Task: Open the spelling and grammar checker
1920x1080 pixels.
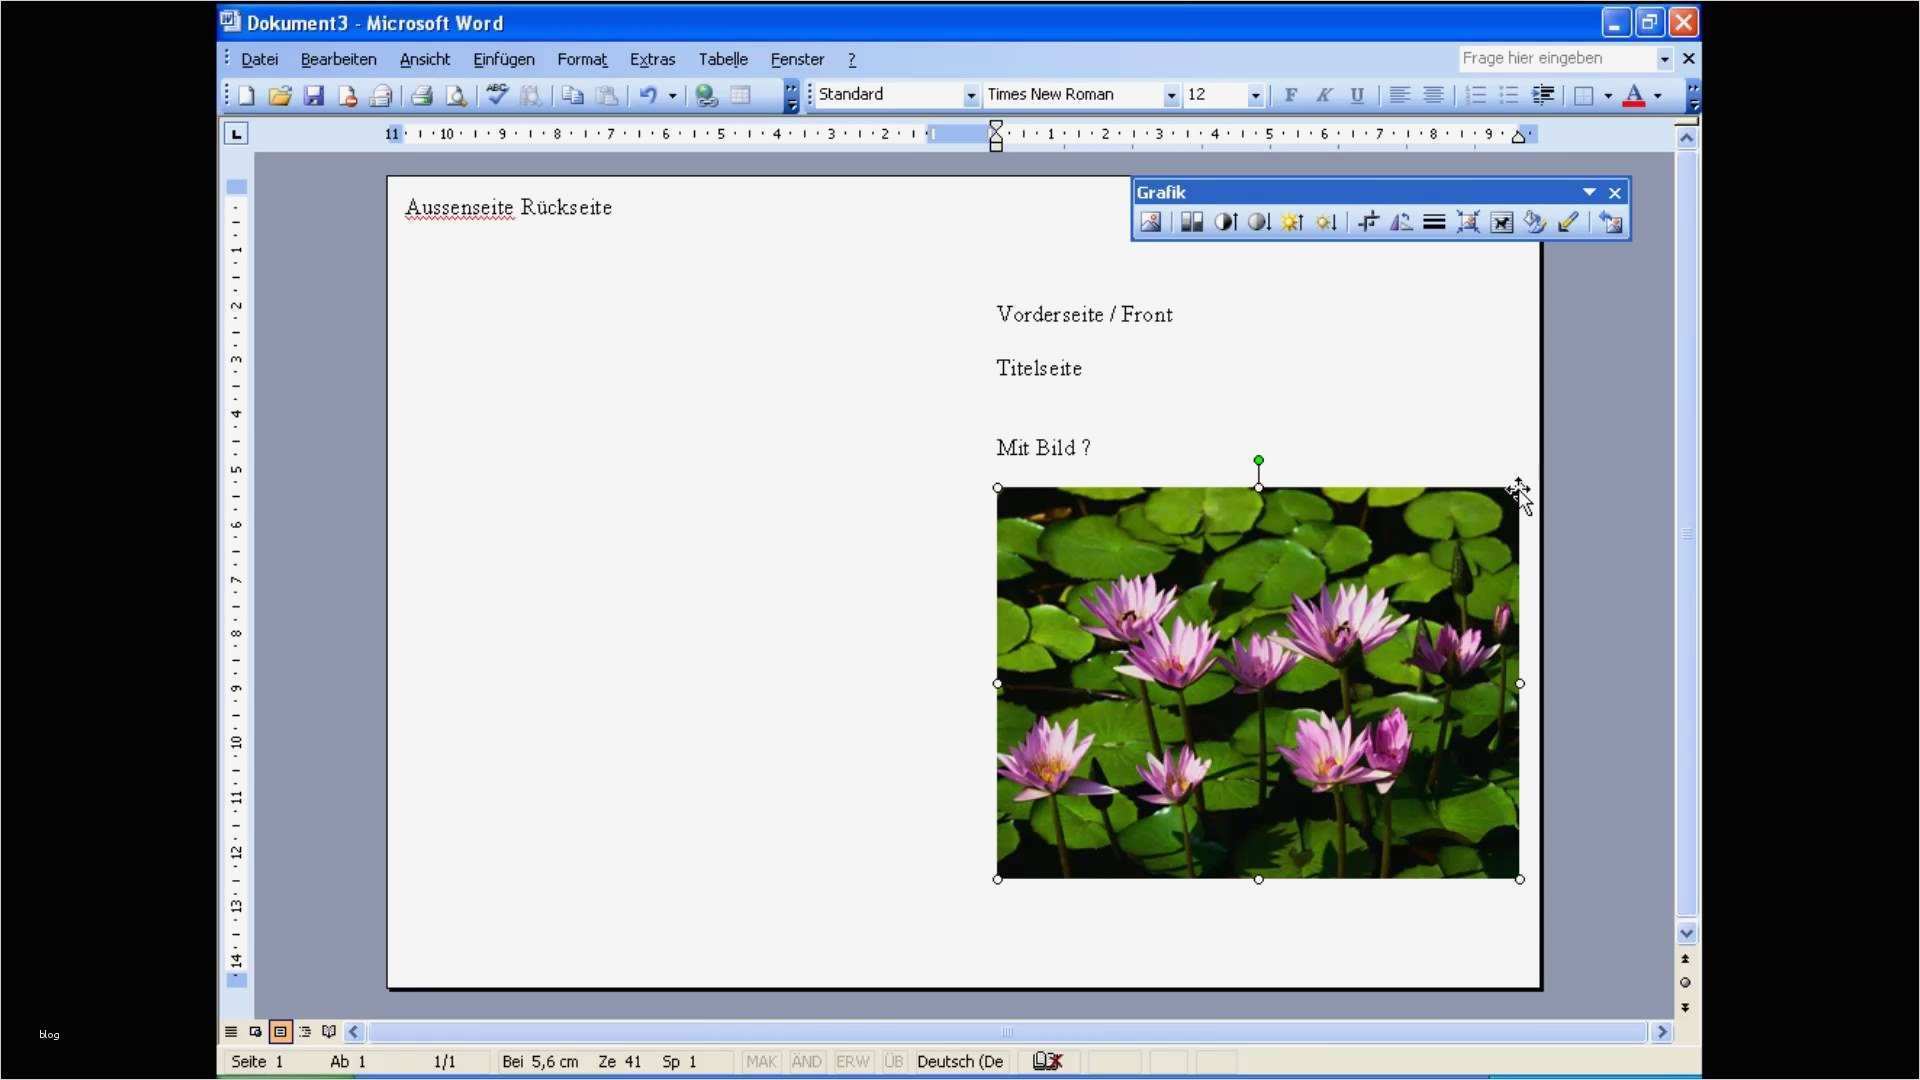Action: pyautogui.click(x=497, y=95)
